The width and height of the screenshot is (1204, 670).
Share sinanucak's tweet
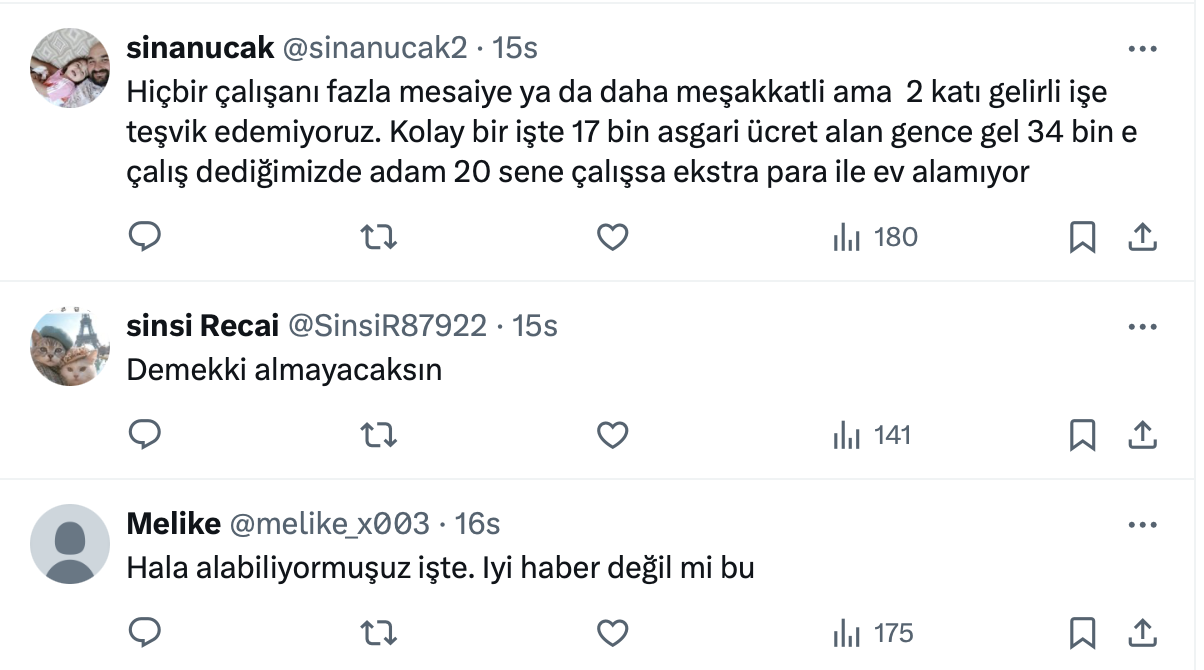pos(1143,237)
